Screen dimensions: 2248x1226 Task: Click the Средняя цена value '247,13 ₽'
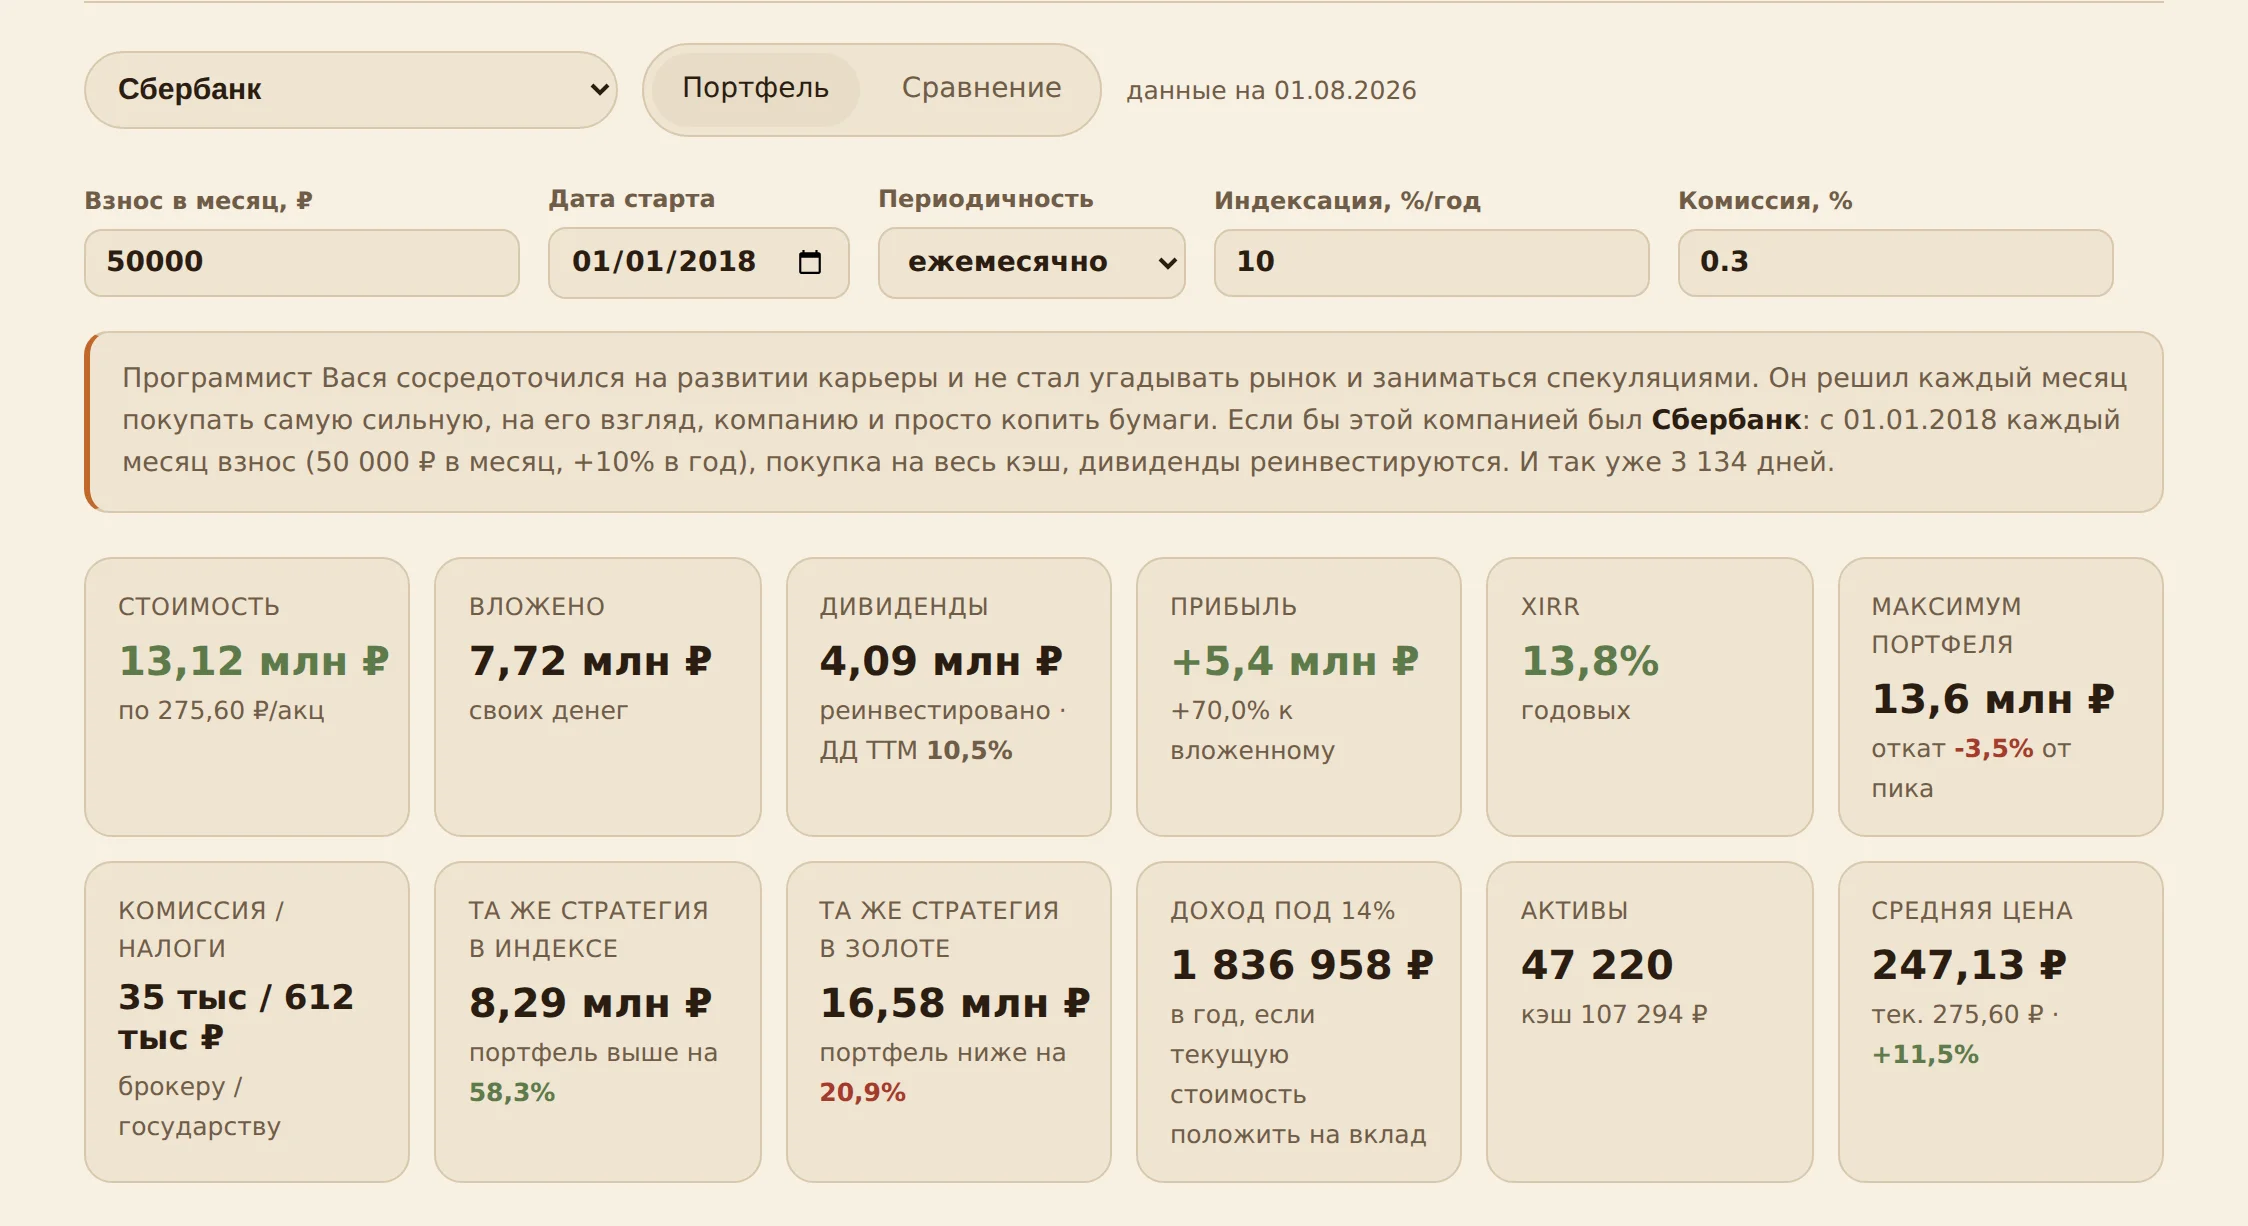click(x=1969, y=965)
